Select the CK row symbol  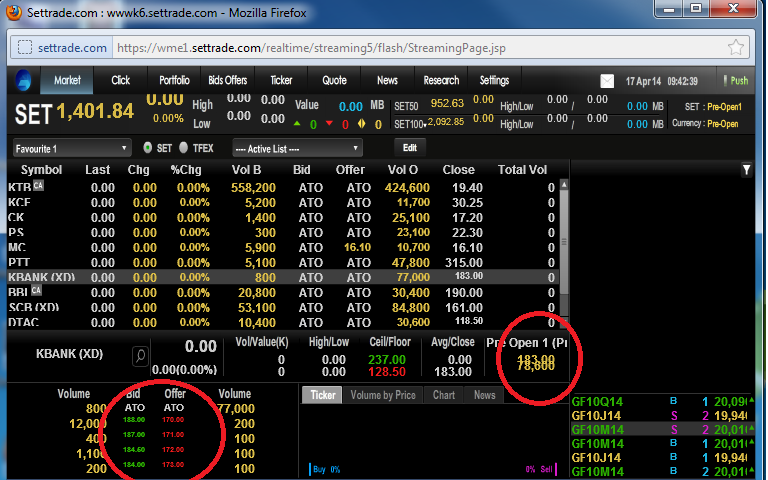[16, 217]
